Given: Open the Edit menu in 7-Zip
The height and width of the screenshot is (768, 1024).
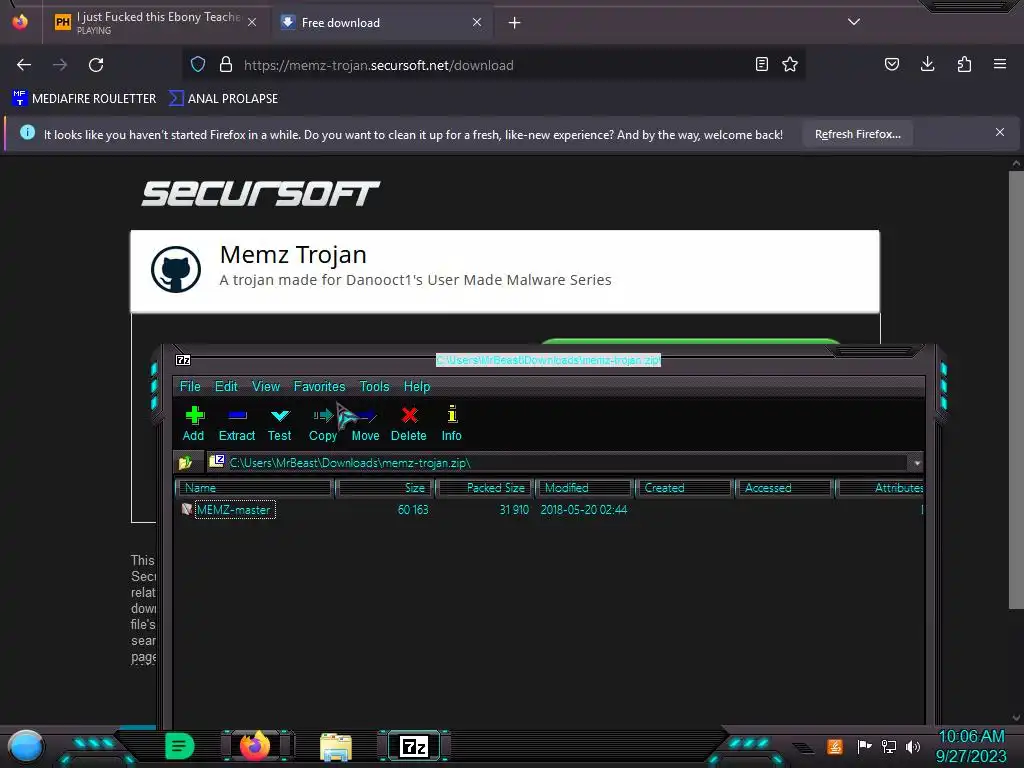Looking at the screenshot, I should pos(226,387).
